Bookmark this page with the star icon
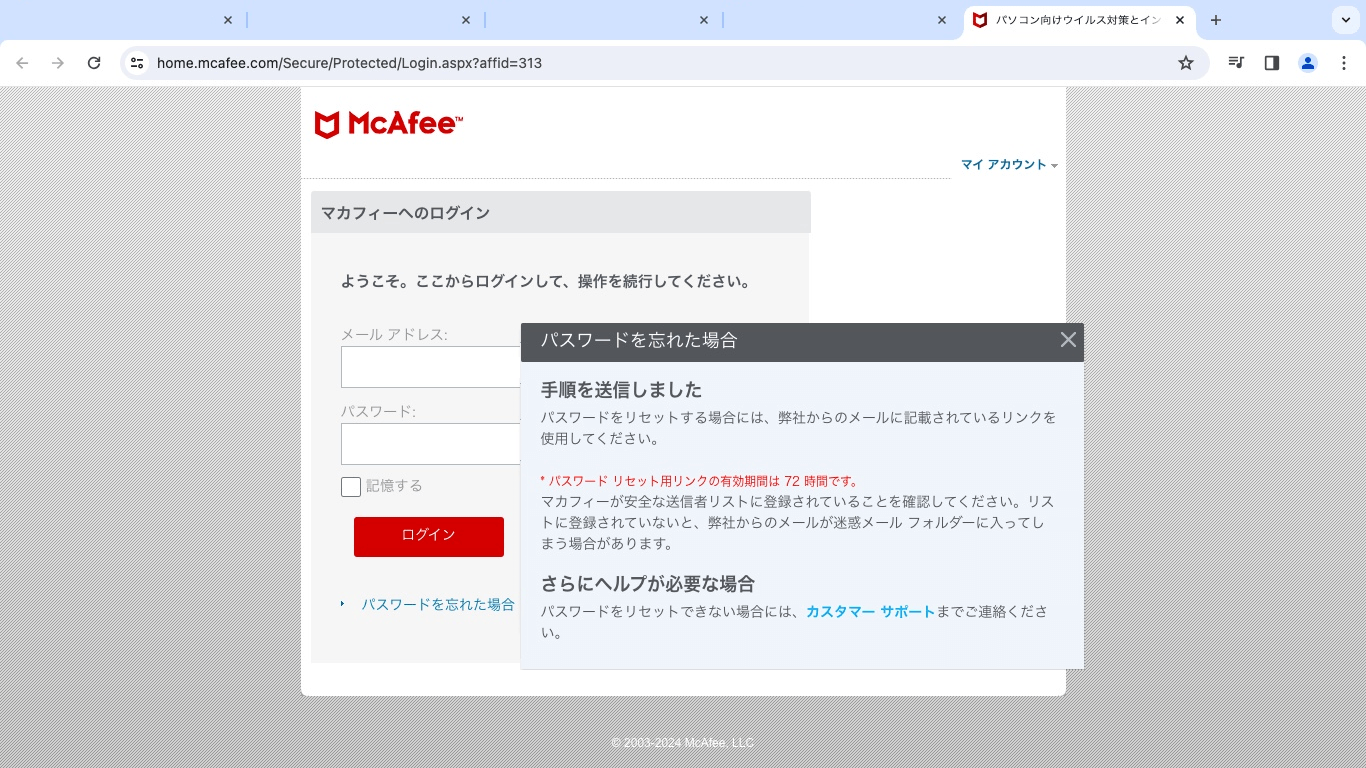 coord(1186,63)
